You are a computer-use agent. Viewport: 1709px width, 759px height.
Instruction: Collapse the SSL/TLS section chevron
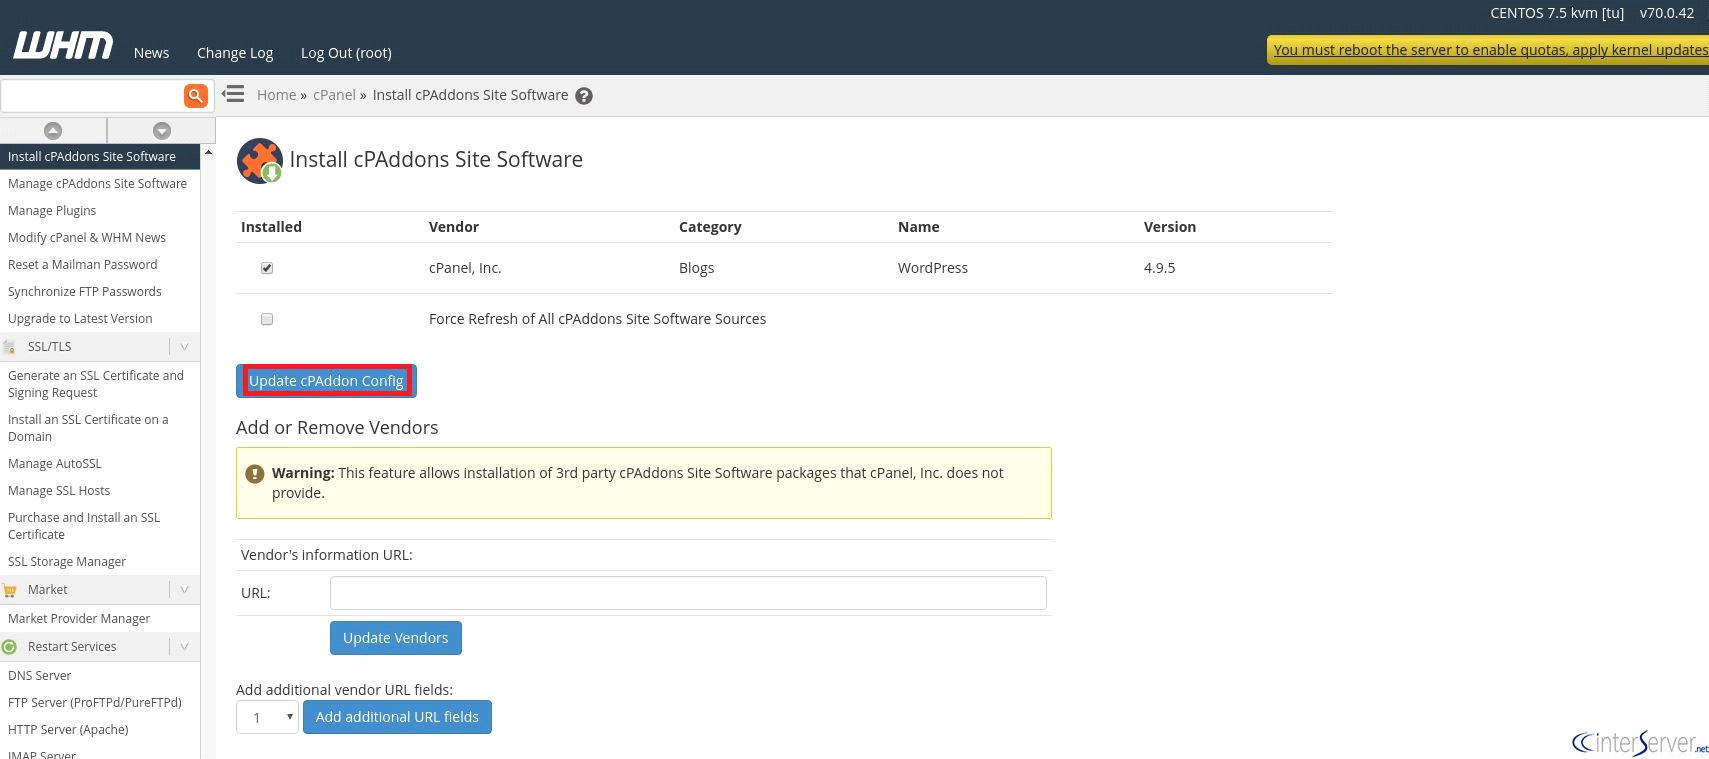(184, 347)
